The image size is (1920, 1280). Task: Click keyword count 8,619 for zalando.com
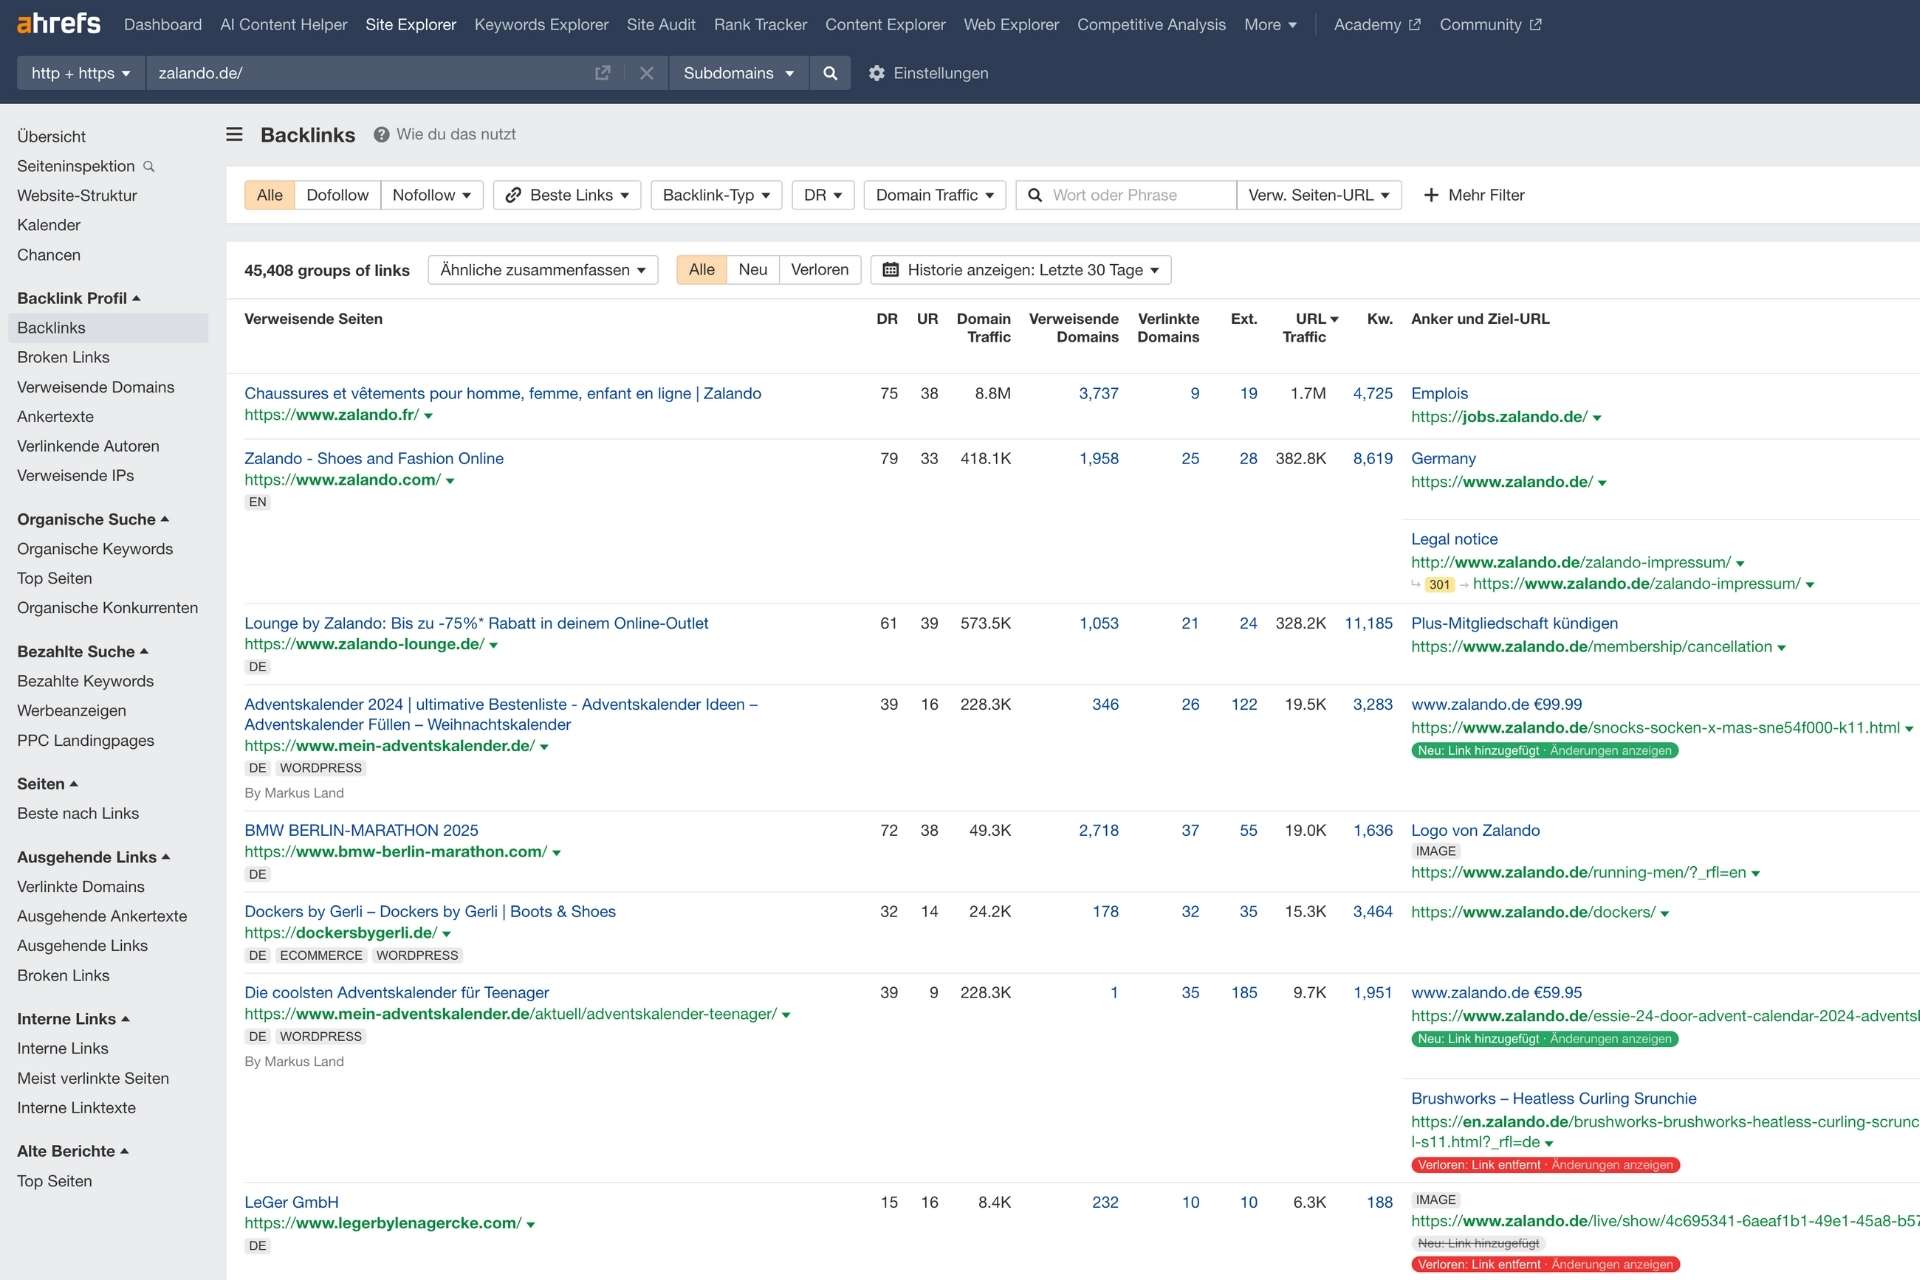1372,458
